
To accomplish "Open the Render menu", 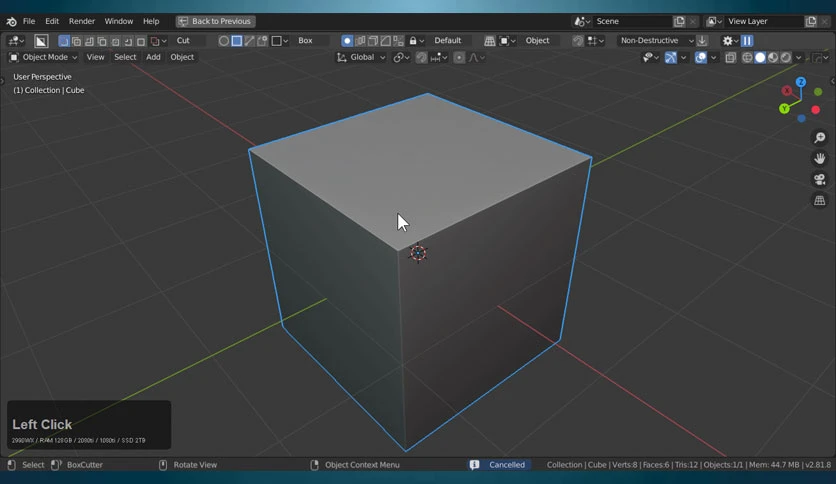I will click(x=82, y=21).
